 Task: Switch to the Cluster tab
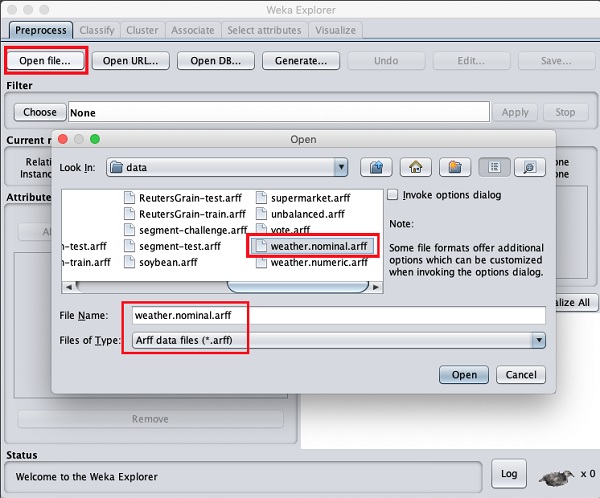click(x=142, y=30)
